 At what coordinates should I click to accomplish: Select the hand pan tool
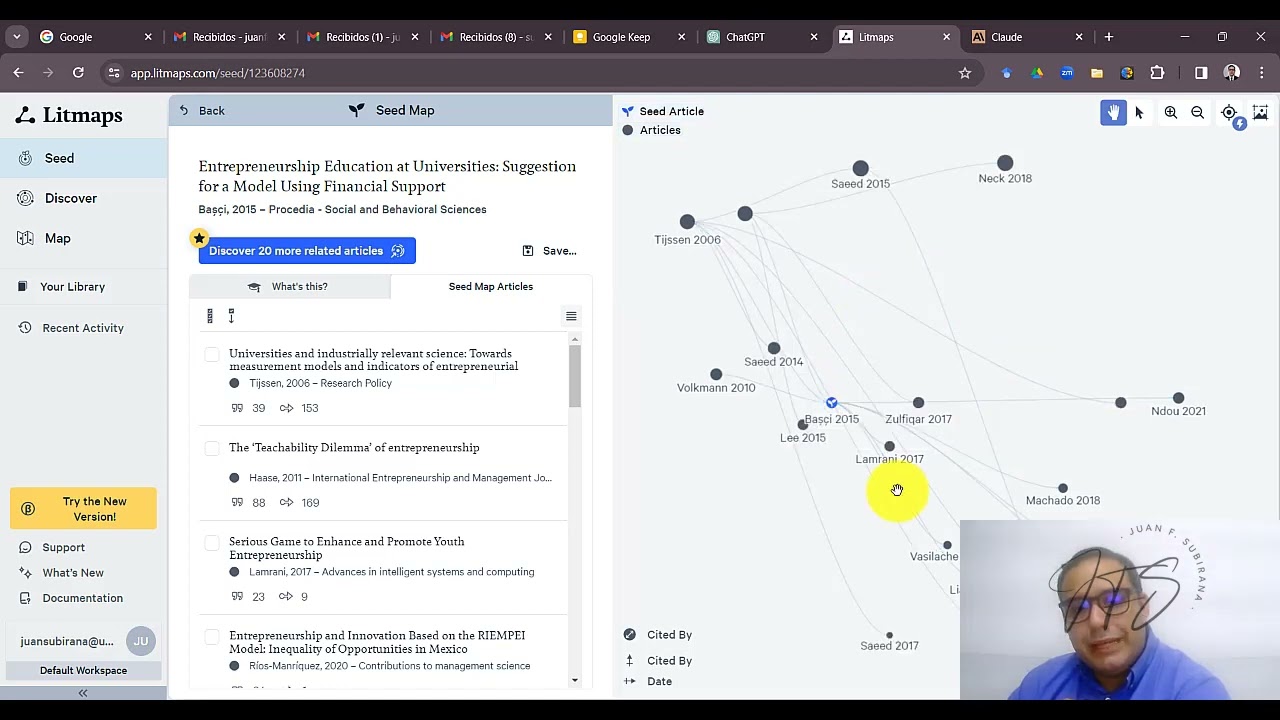click(1113, 113)
